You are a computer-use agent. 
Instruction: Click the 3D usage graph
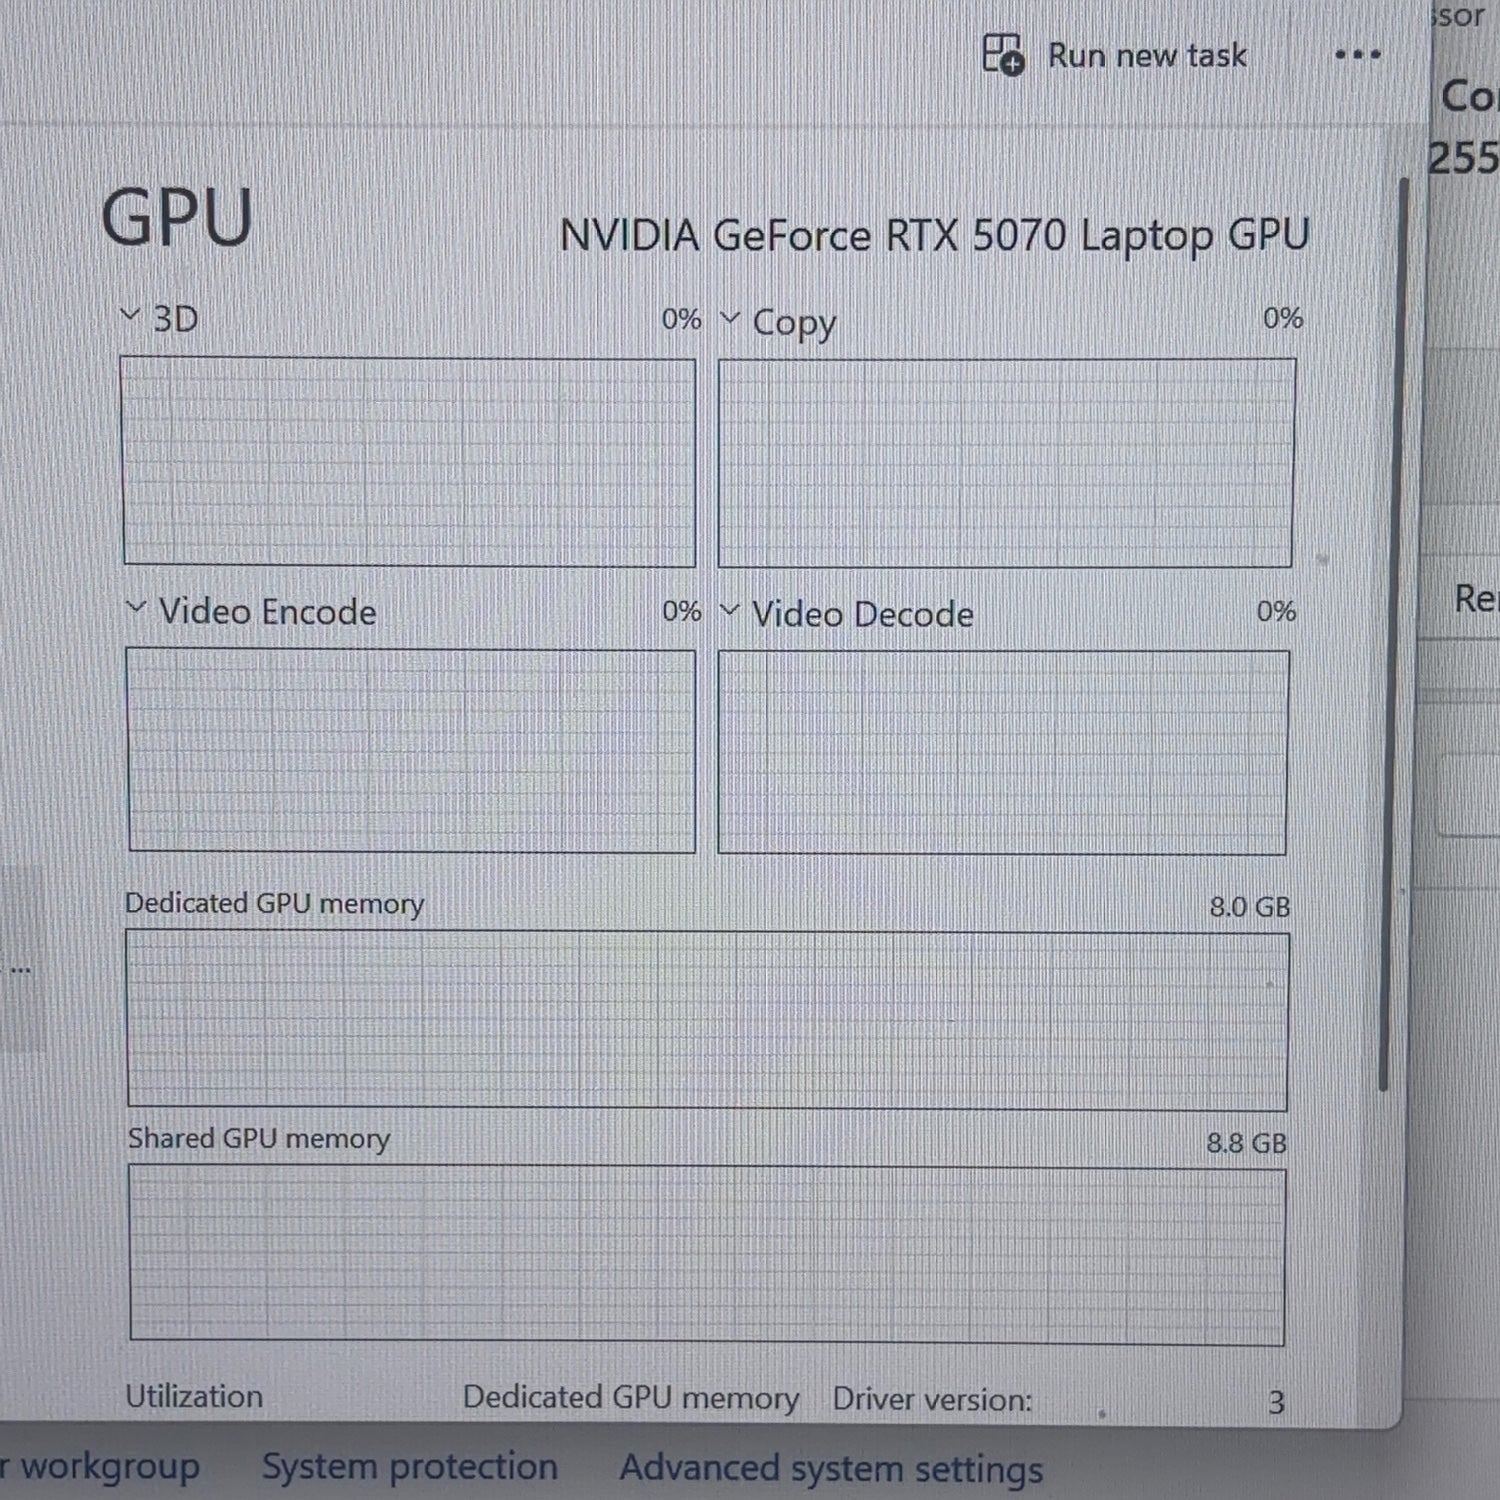[x=409, y=462]
